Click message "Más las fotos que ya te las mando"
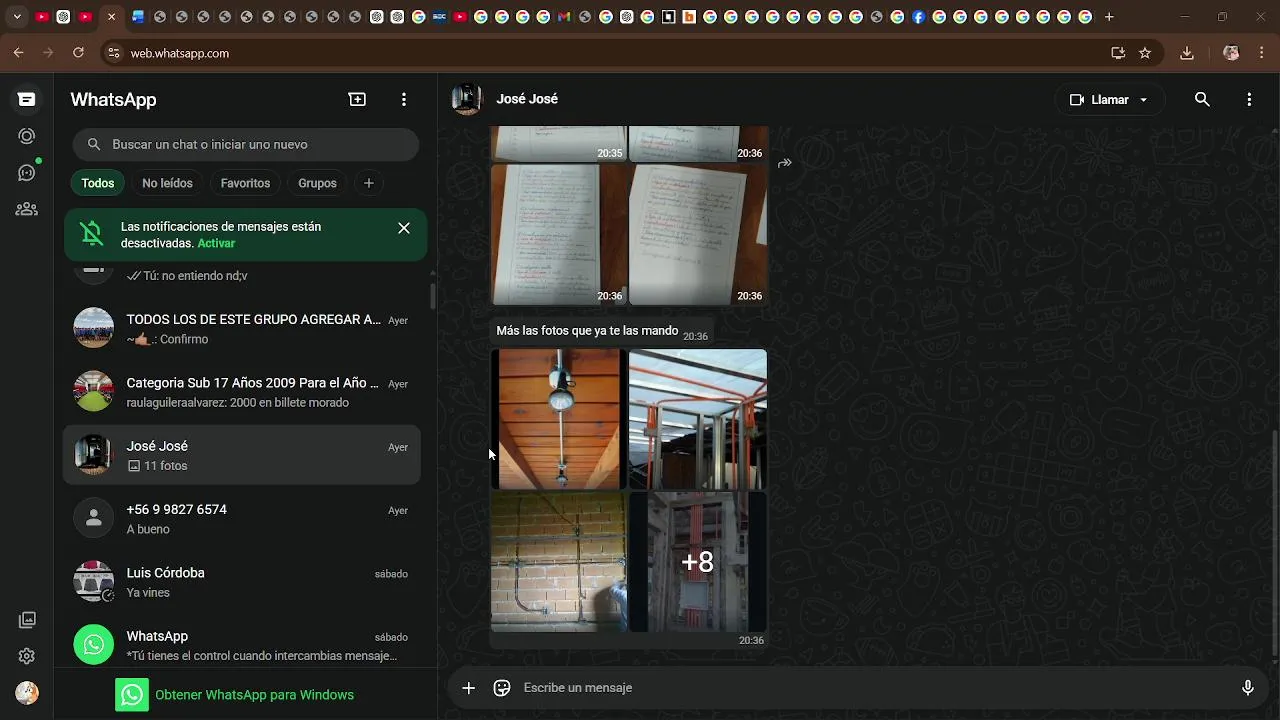Viewport: 1280px width, 720px height. (587, 331)
